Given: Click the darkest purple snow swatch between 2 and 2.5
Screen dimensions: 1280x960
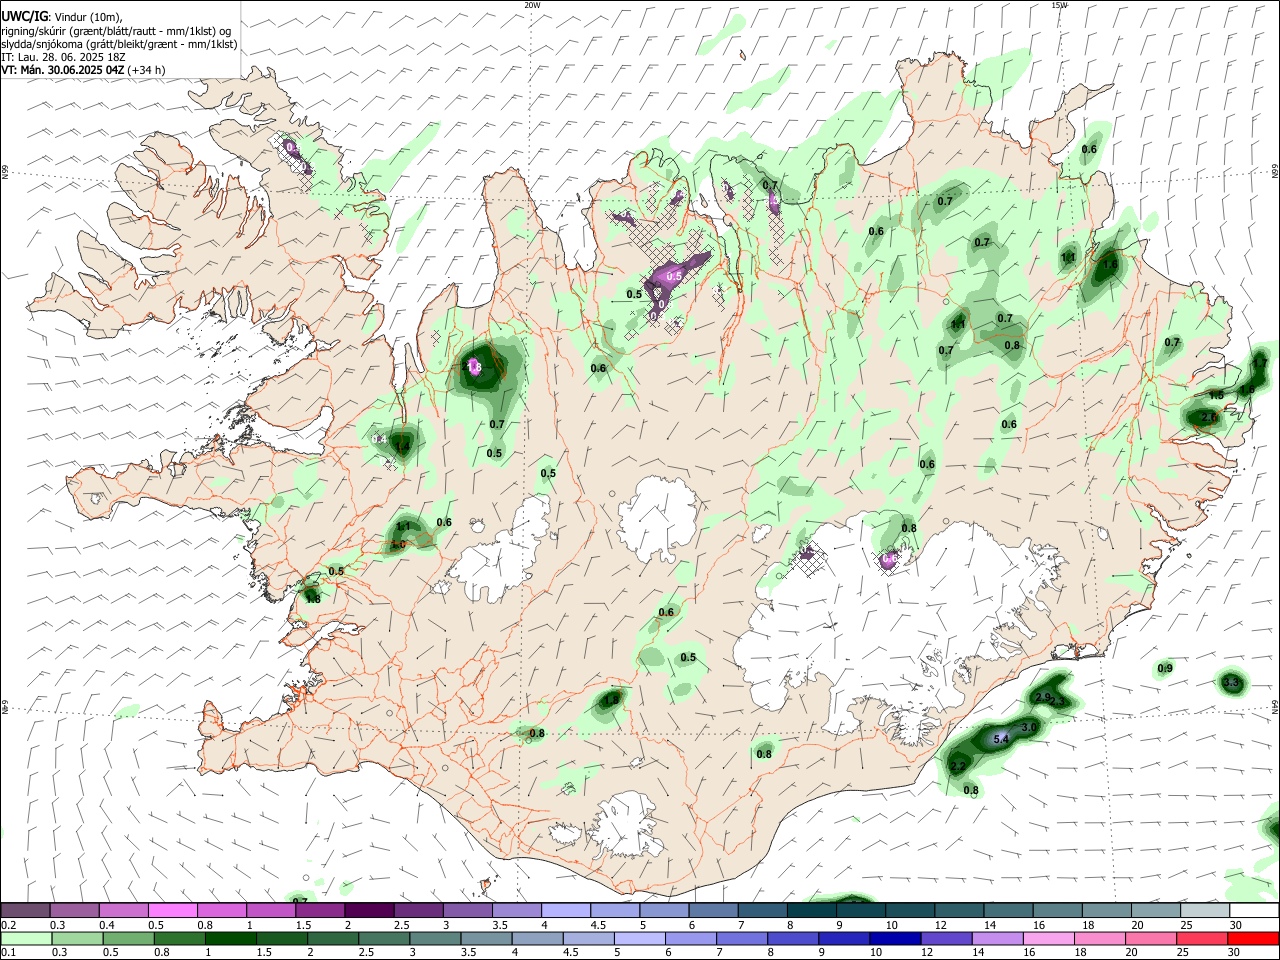Looking at the screenshot, I should pos(369,911).
